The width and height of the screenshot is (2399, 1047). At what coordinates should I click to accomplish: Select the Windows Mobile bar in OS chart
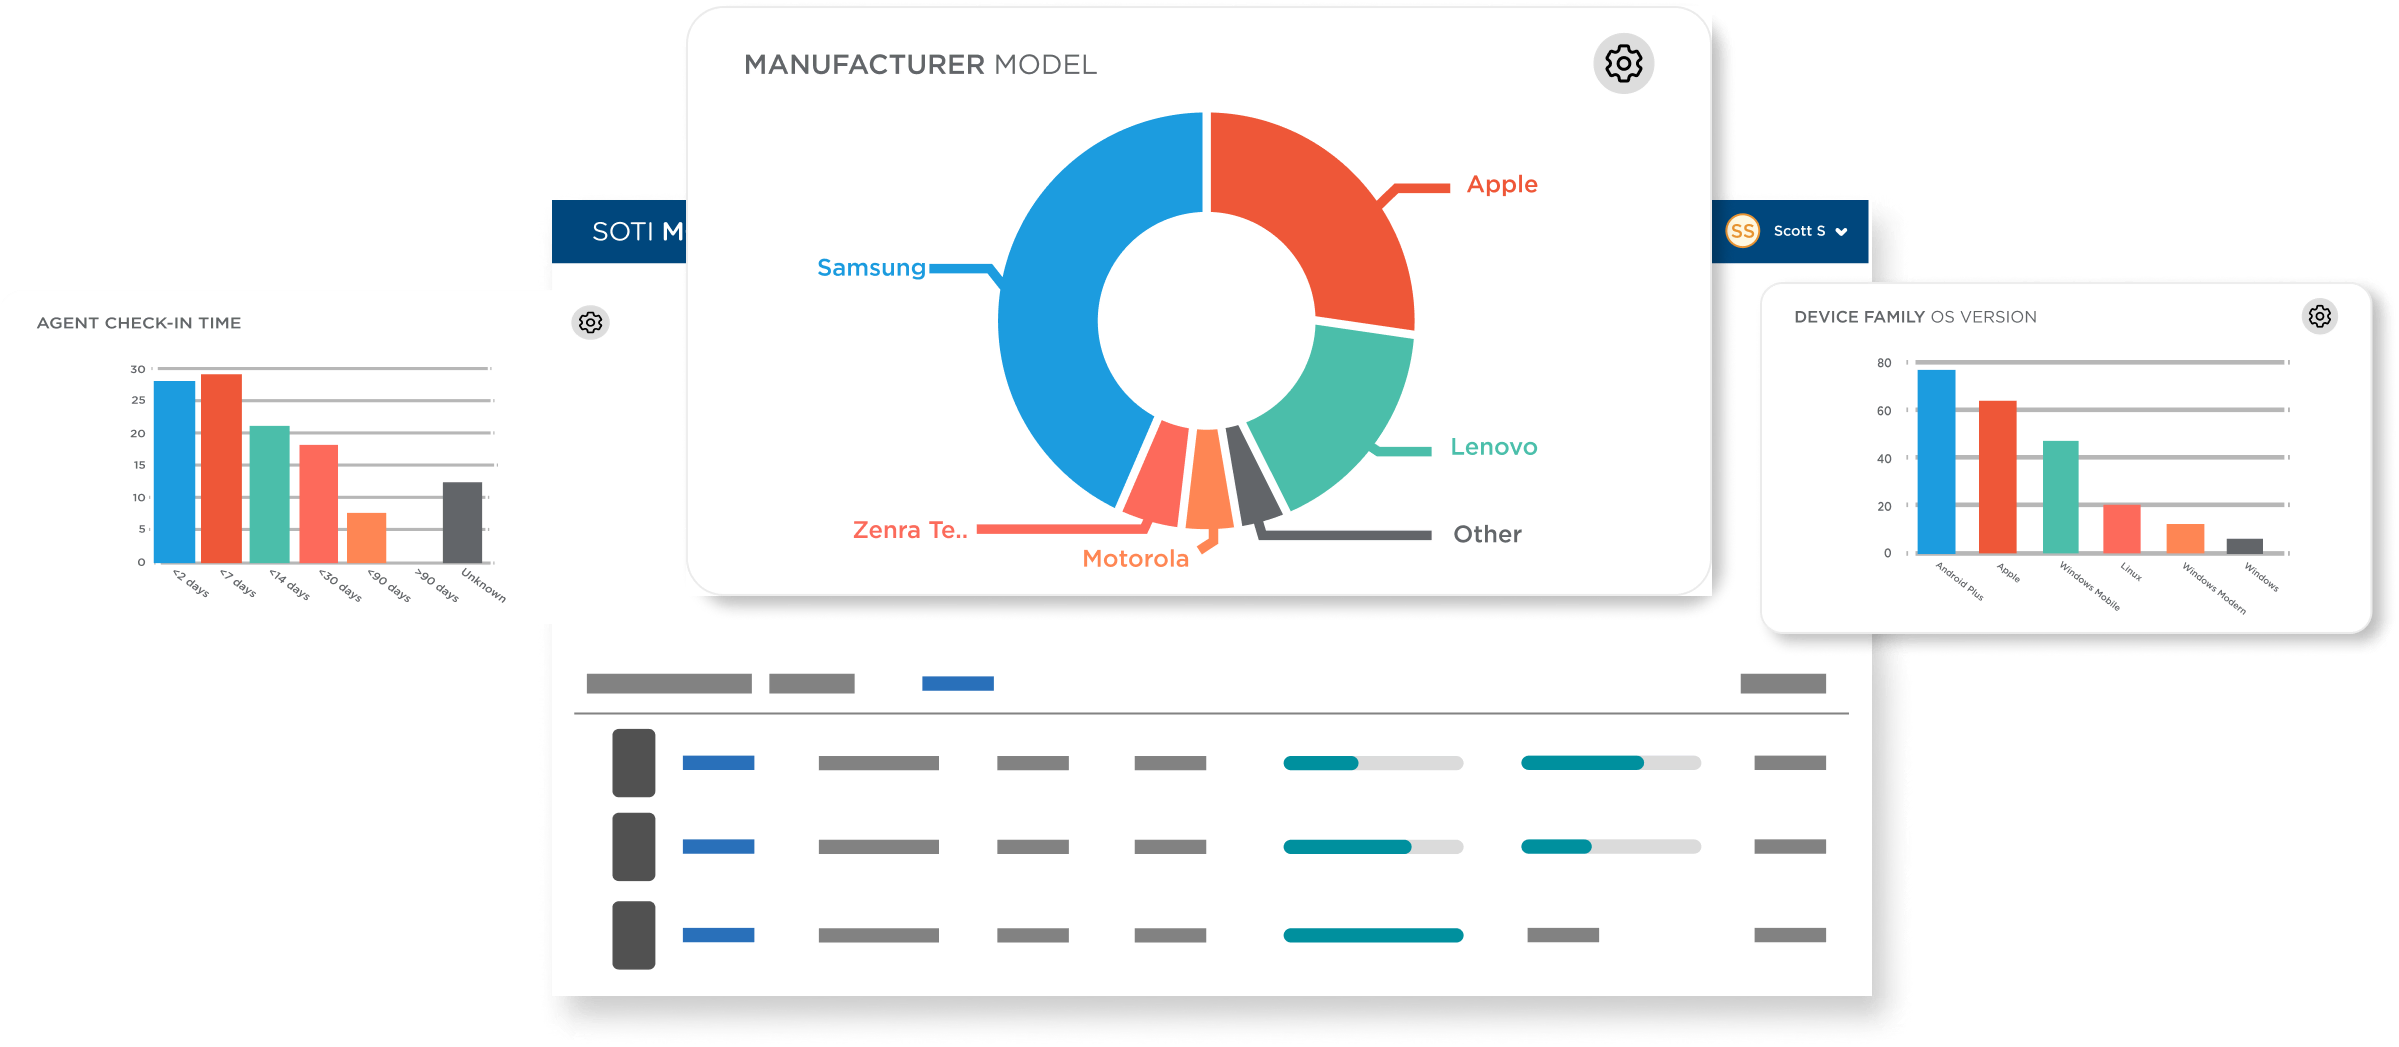2060,497
